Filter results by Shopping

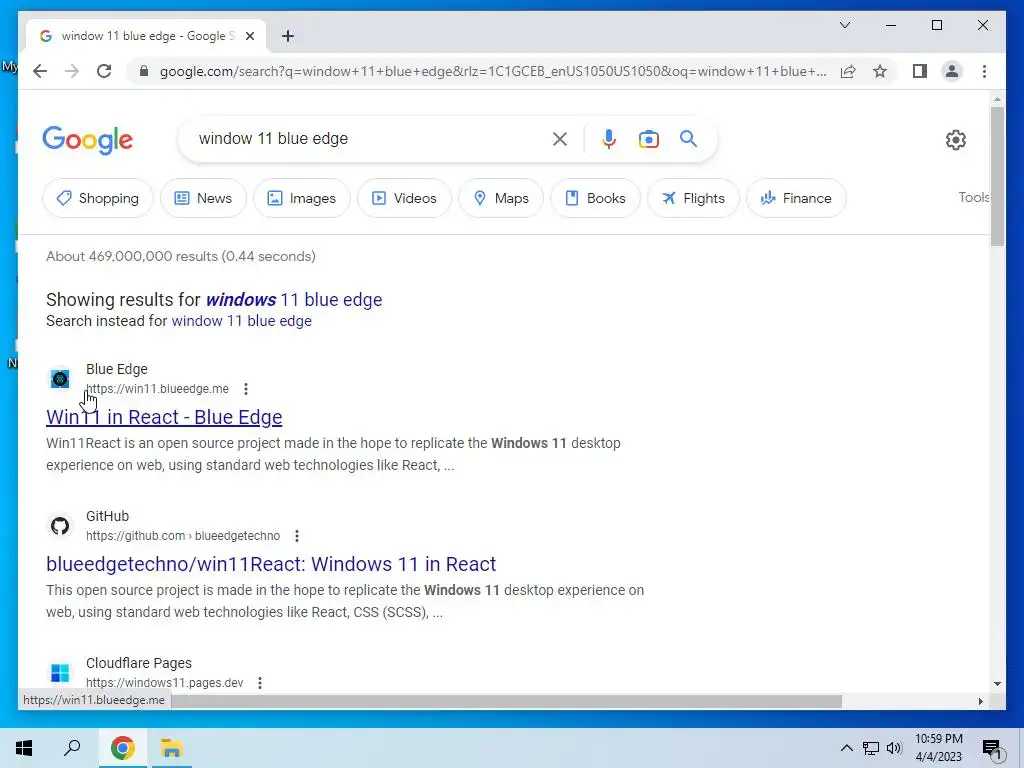98,198
